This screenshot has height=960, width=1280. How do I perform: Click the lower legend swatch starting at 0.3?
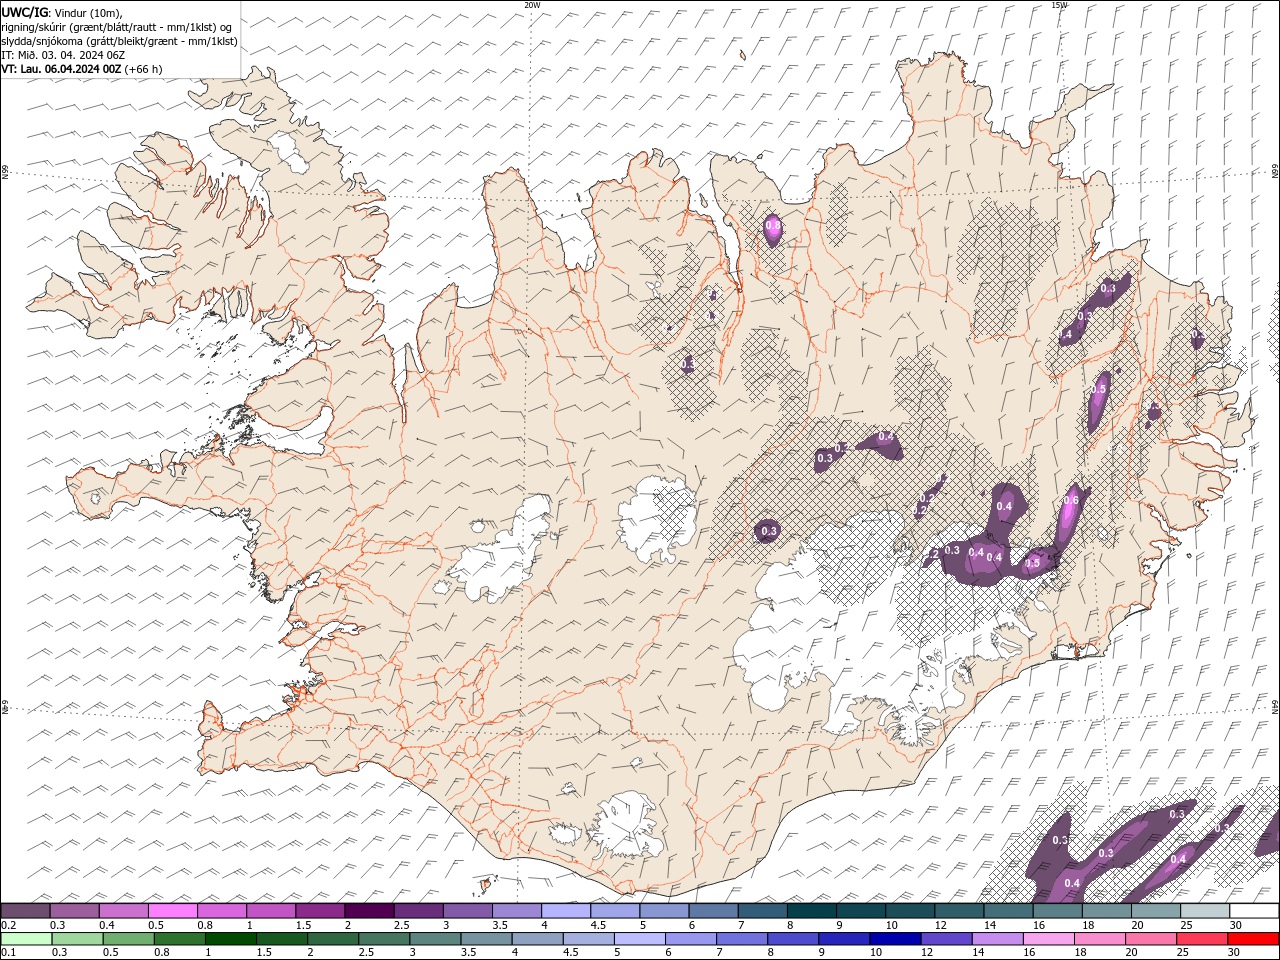tap(76, 939)
